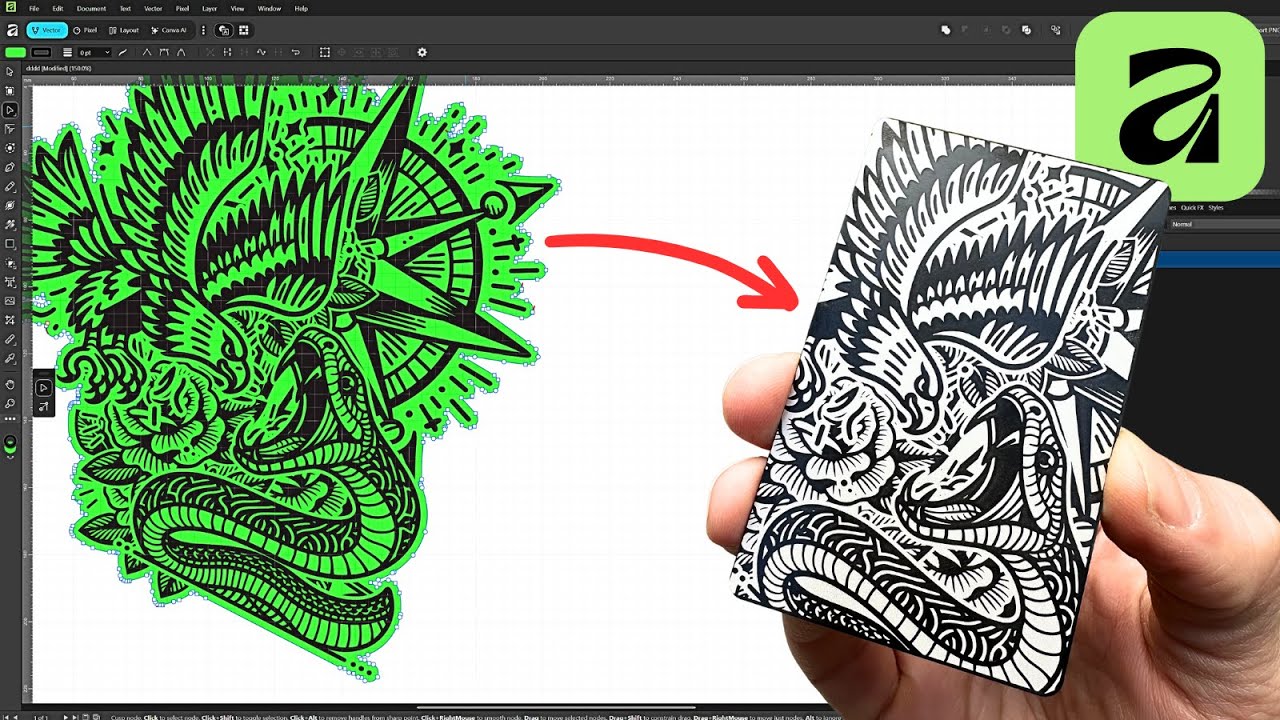Screen dimensions: 1280x720
Task: Select the hand View tool
Action: [10, 384]
